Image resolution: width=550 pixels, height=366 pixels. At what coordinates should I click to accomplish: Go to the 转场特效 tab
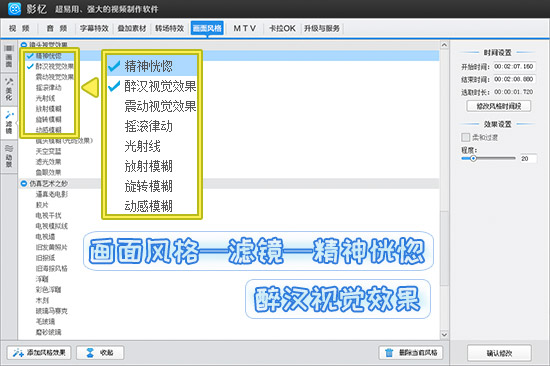[170, 28]
